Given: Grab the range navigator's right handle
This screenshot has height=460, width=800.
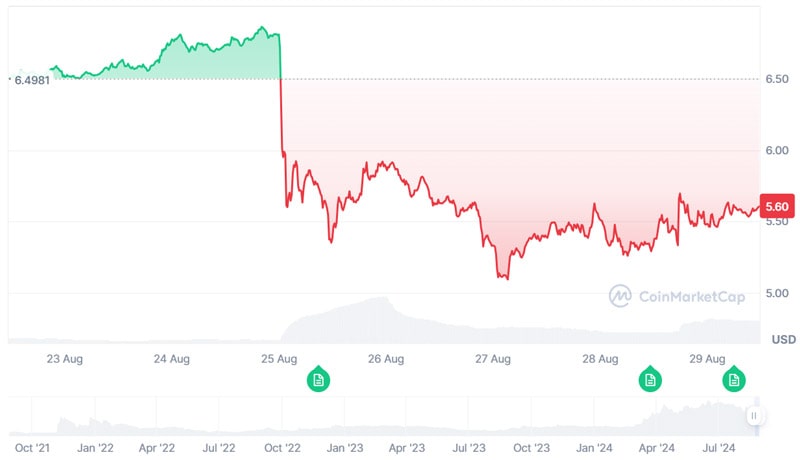Looking at the screenshot, I should point(754,416).
